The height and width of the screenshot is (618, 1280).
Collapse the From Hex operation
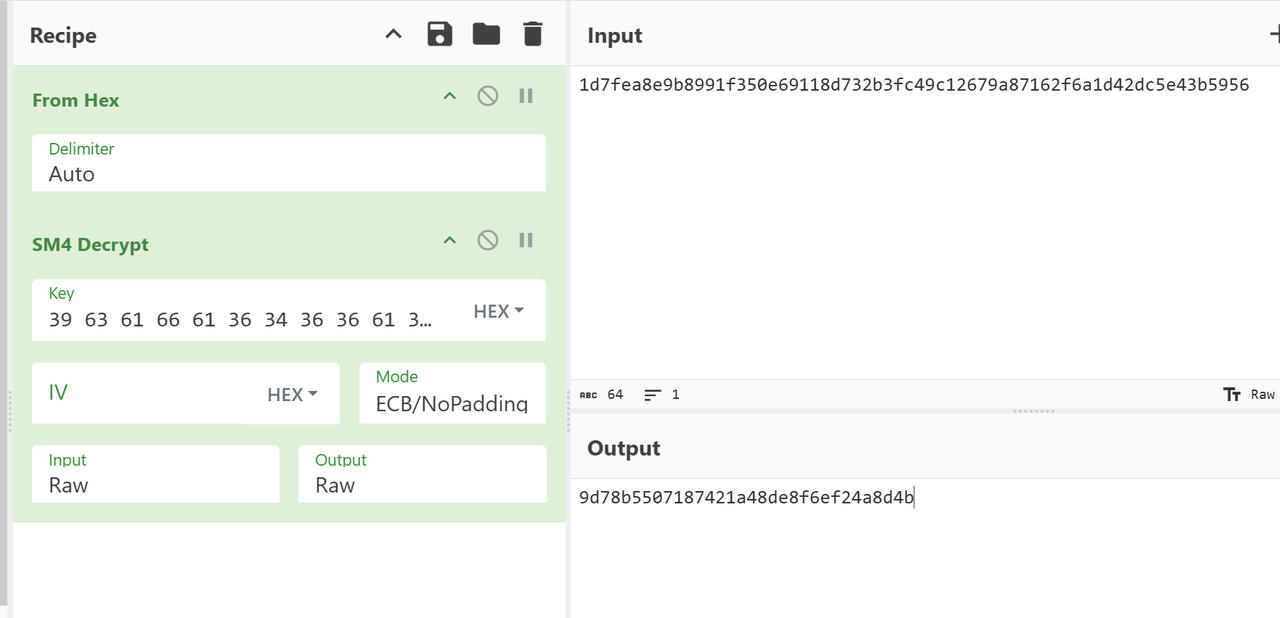(450, 96)
